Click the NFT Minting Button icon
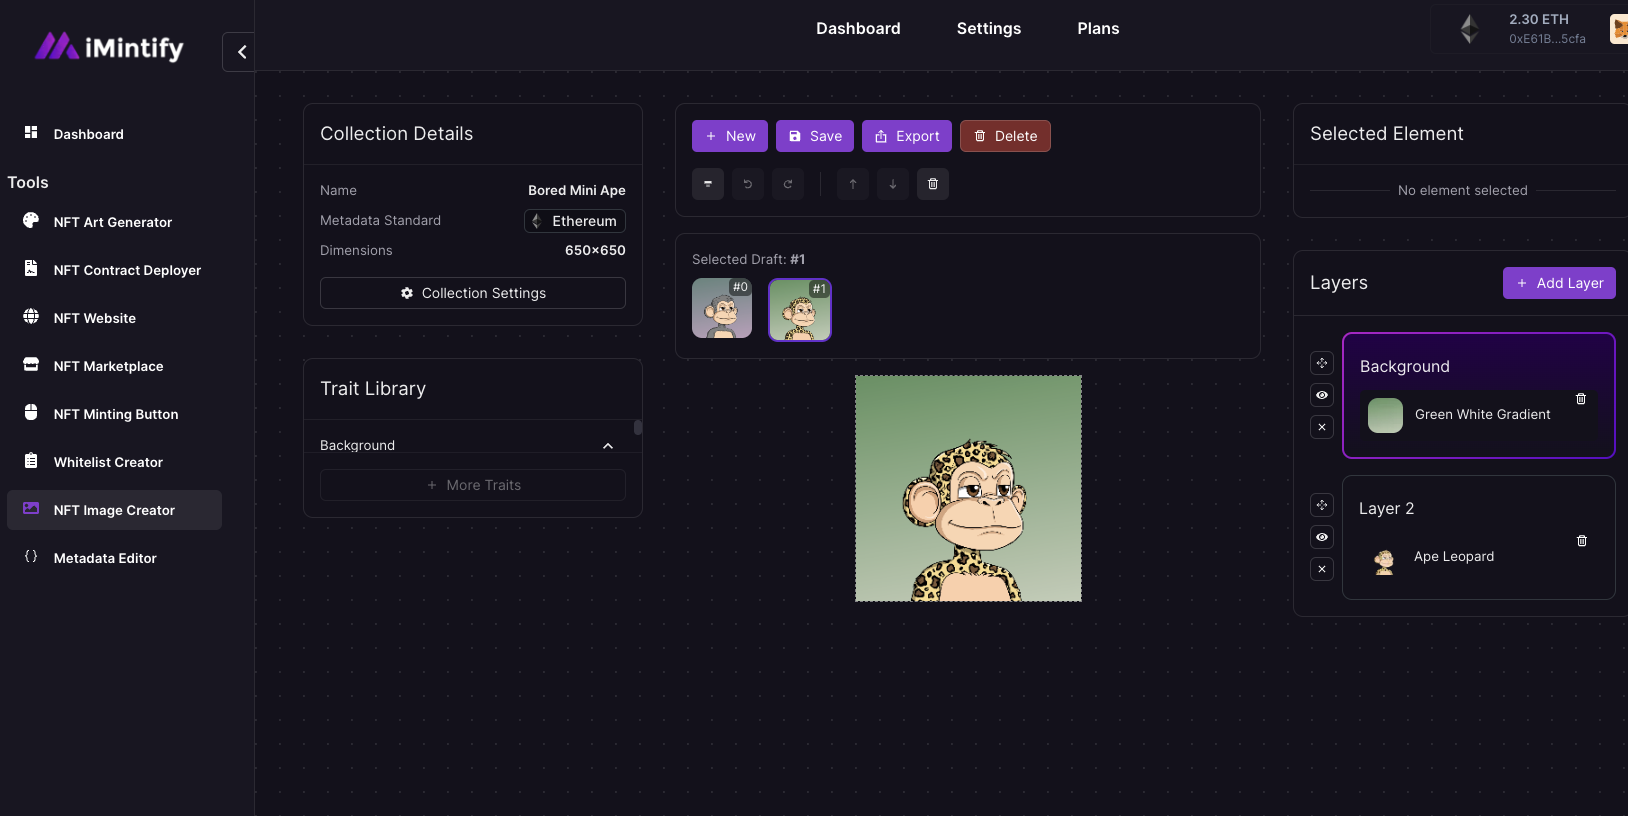The image size is (1628, 816). point(31,413)
